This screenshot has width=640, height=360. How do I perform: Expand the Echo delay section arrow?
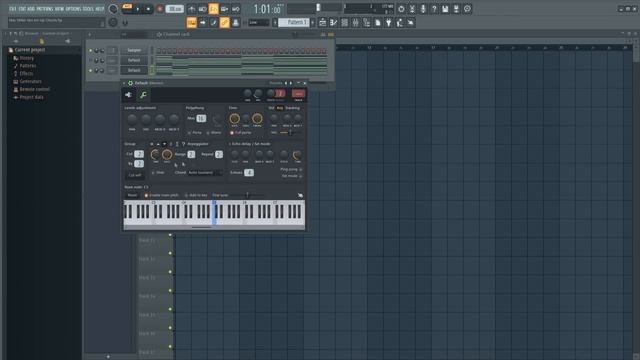coord(230,144)
